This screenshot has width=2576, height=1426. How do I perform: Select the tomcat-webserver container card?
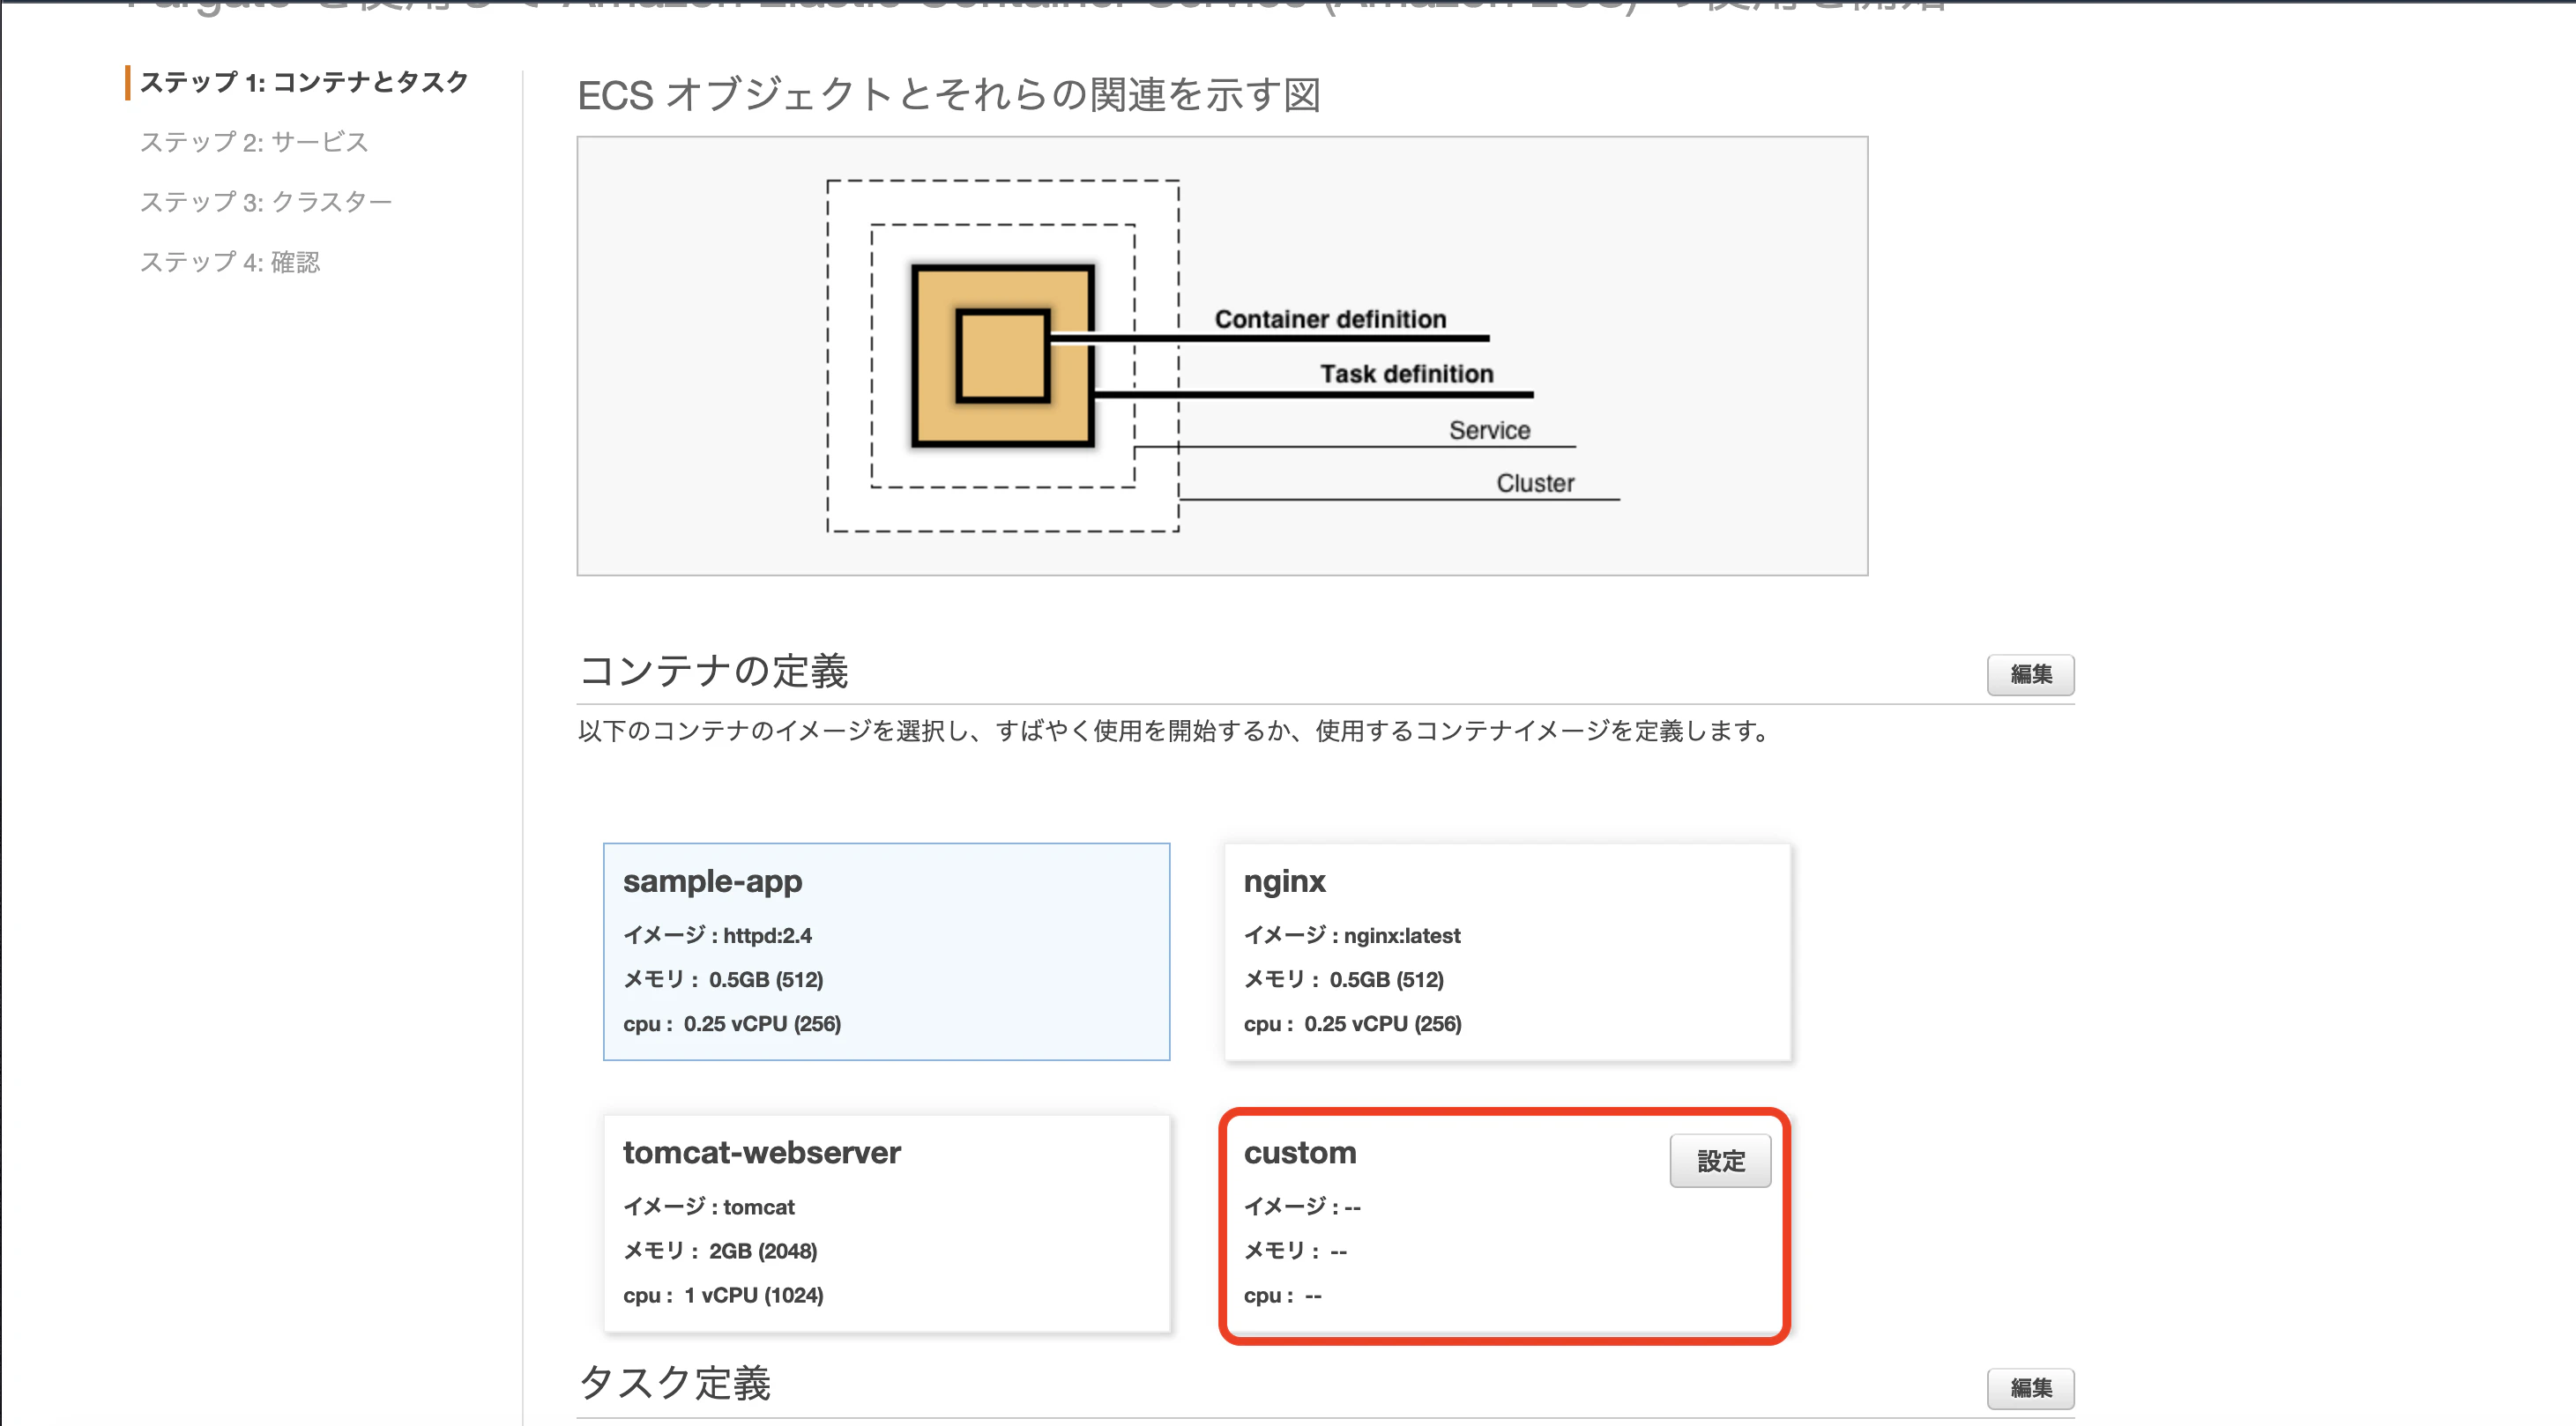tap(886, 1223)
